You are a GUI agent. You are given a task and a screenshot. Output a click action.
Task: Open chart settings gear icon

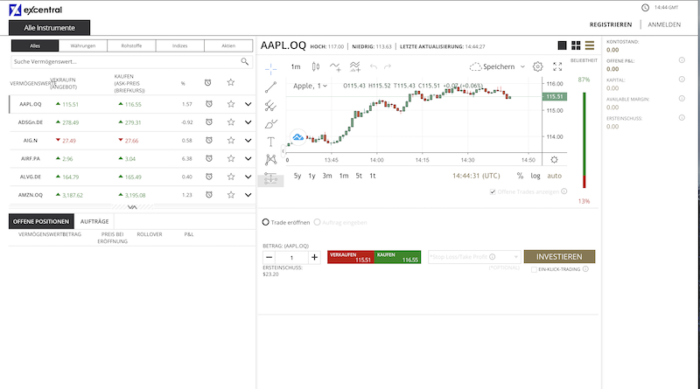(538, 67)
